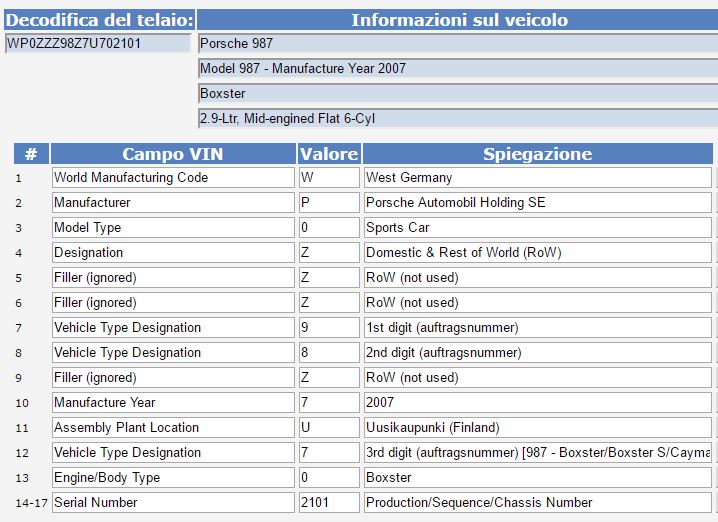Click the 'Manufacture Year' field cell
Image resolution: width=718 pixels, height=522 pixels.
[x=173, y=402]
